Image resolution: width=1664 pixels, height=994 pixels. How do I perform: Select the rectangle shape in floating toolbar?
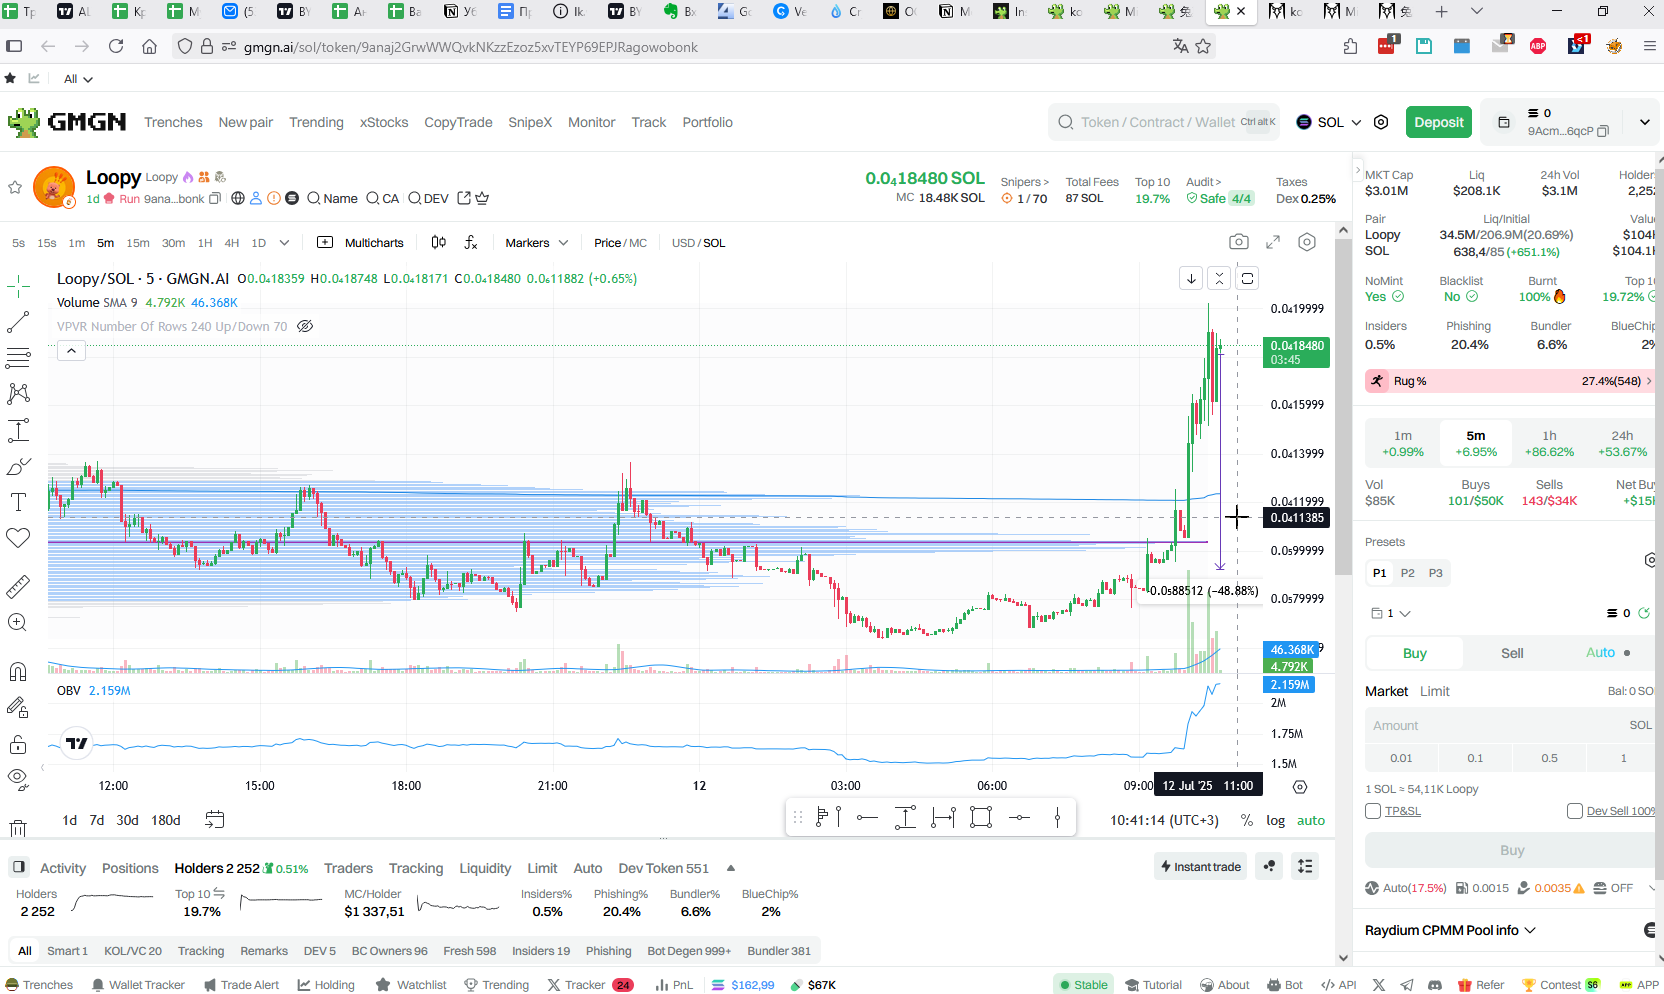(981, 817)
